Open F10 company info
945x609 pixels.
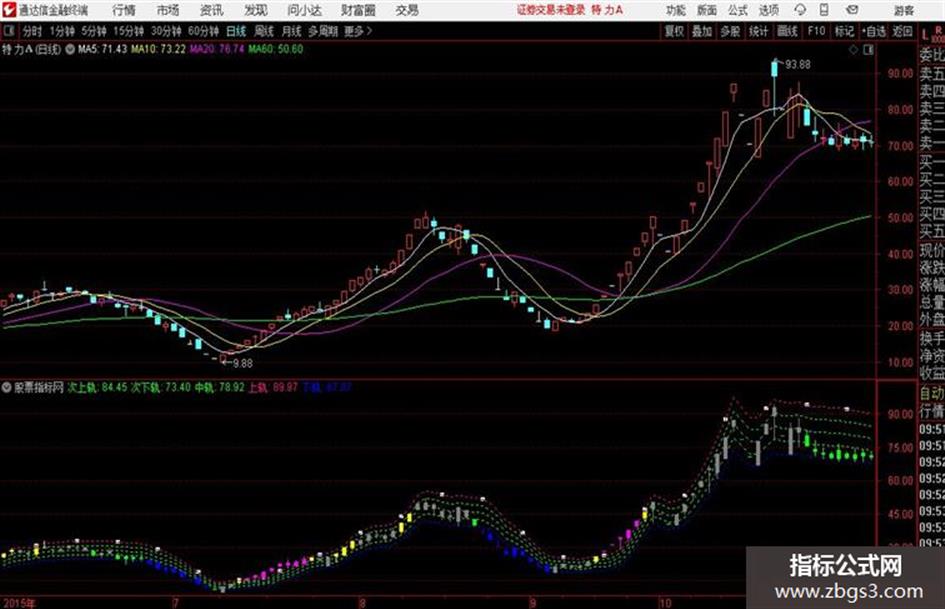click(x=816, y=31)
